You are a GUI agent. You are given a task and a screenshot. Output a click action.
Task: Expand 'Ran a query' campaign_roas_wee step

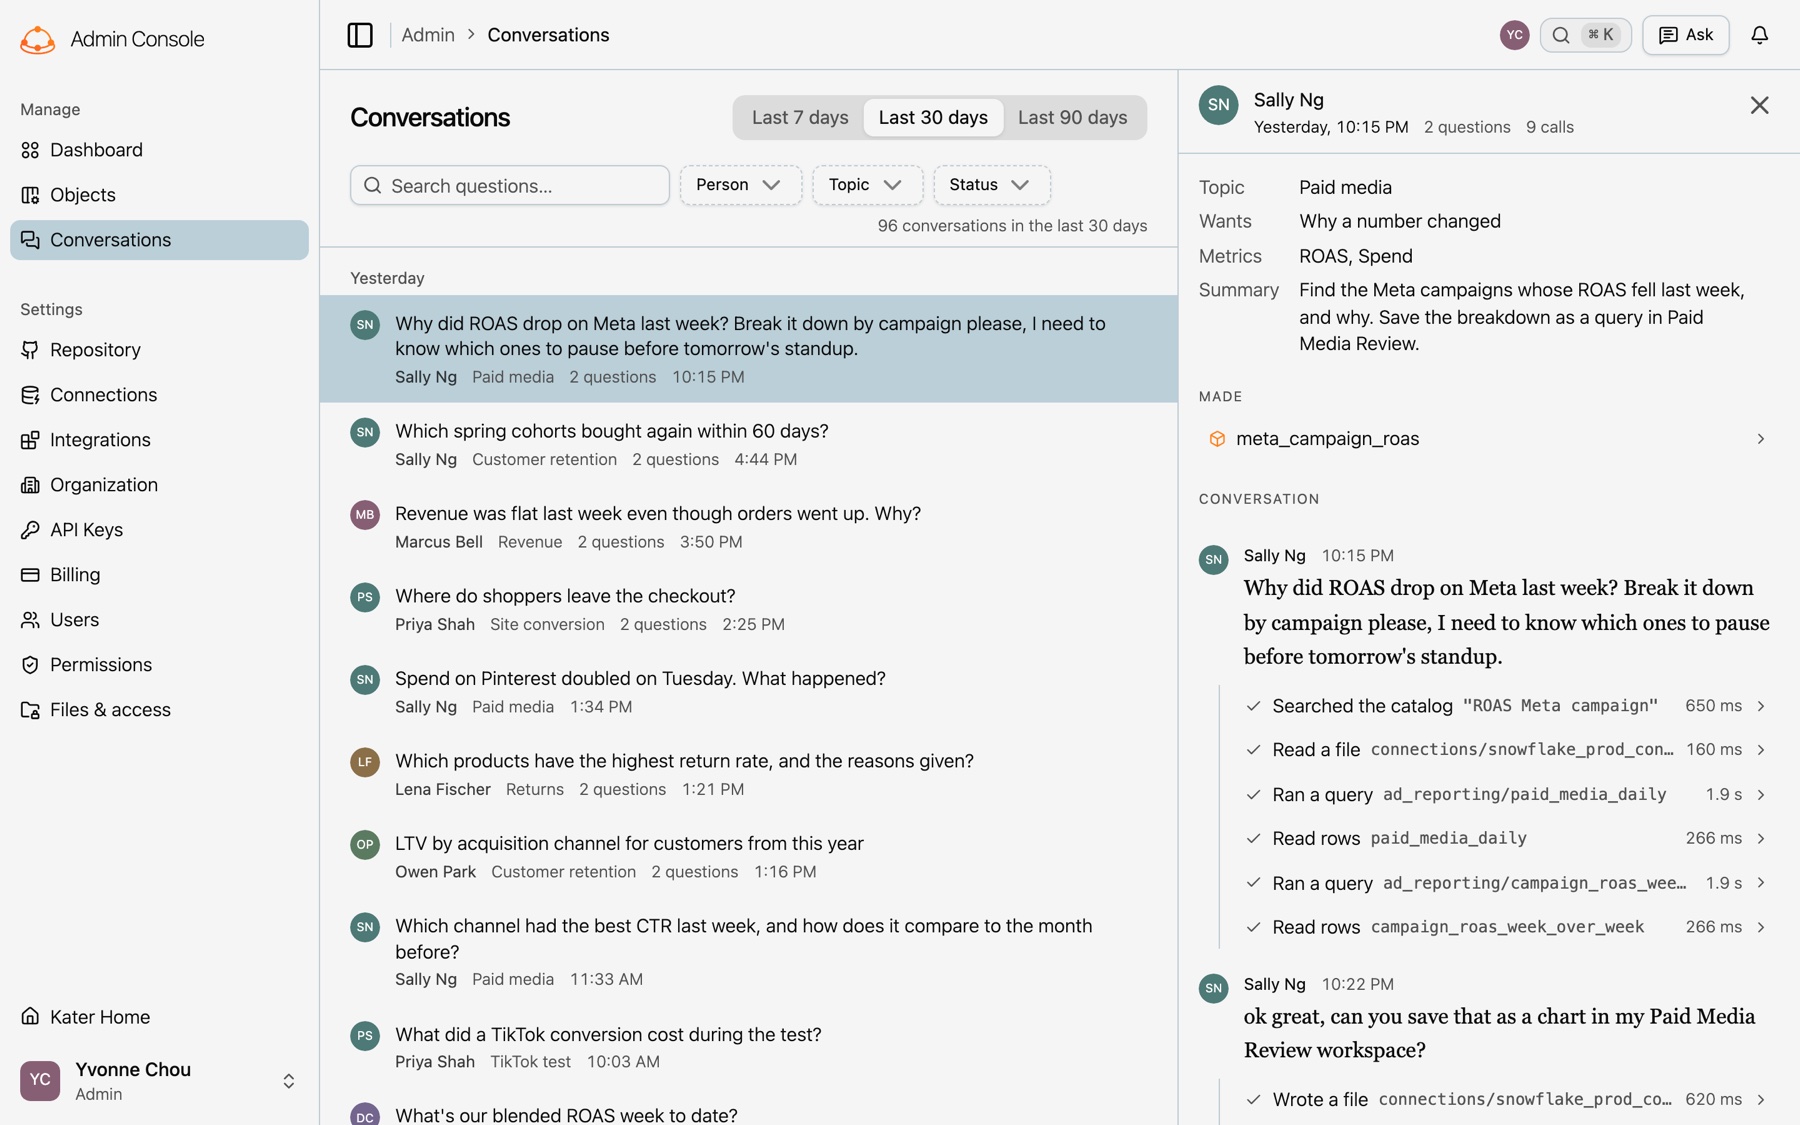tap(1760, 883)
